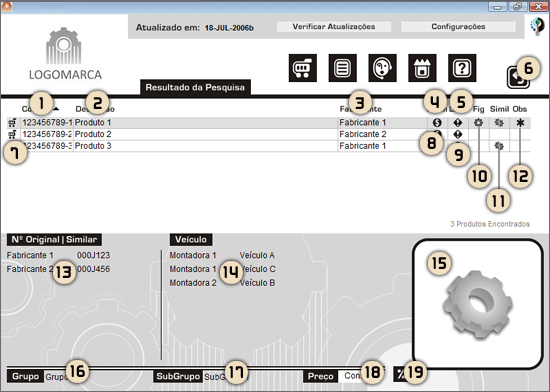Click the gear product image thumbnail
The image size is (550, 392).
tap(478, 304)
